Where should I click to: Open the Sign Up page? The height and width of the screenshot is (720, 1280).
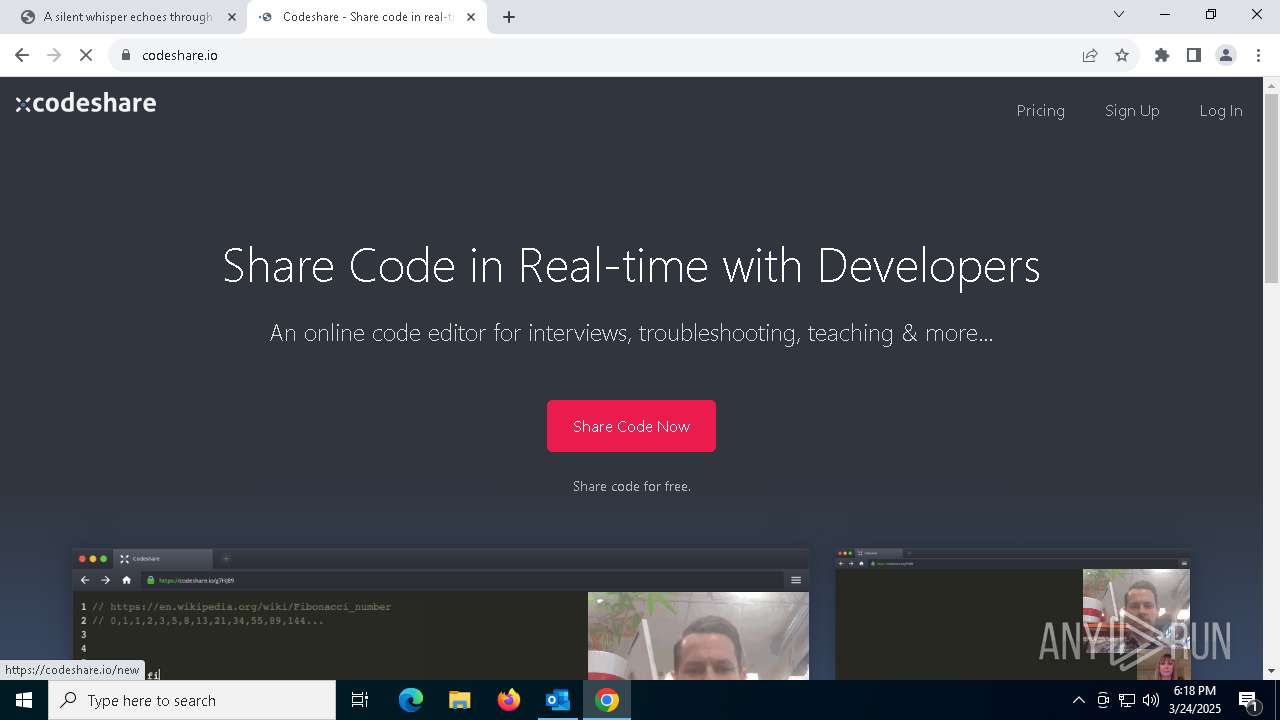click(1132, 110)
